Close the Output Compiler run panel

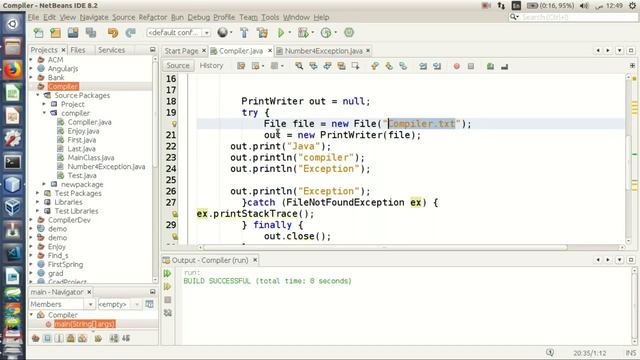click(x=255, y=260)
